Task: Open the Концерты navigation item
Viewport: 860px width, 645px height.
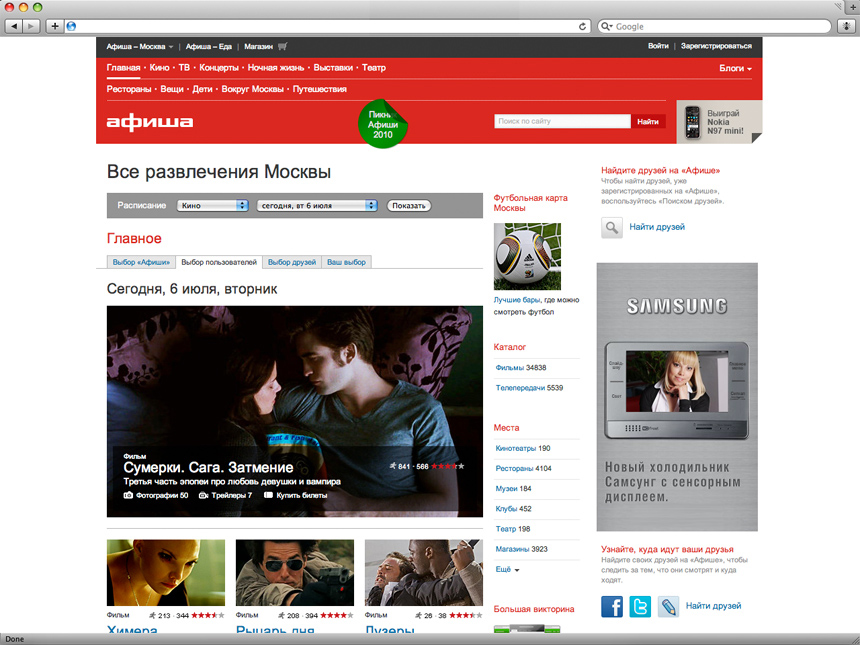Action: pos(219,68)
